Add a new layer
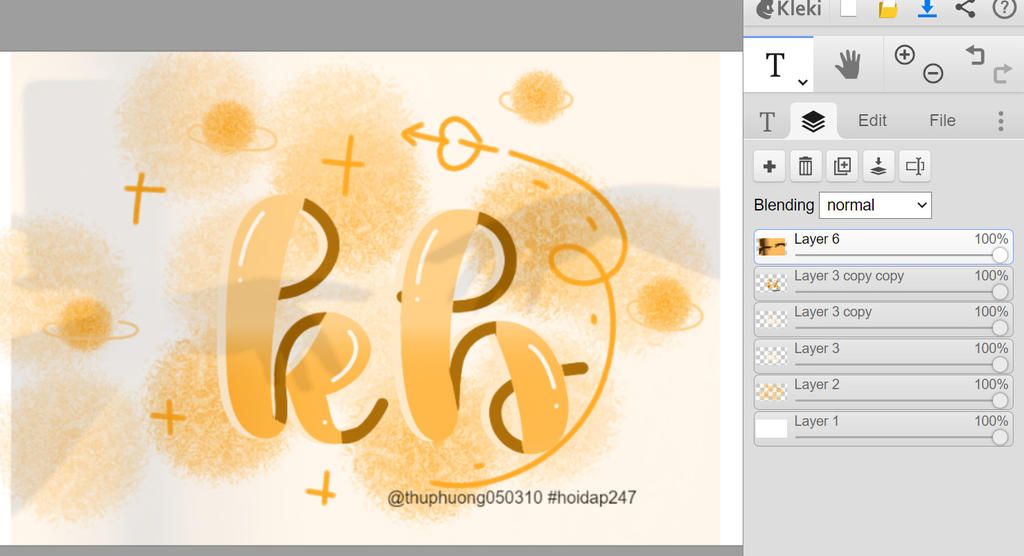The image size is (1024, 556). [x=769, y=167]
